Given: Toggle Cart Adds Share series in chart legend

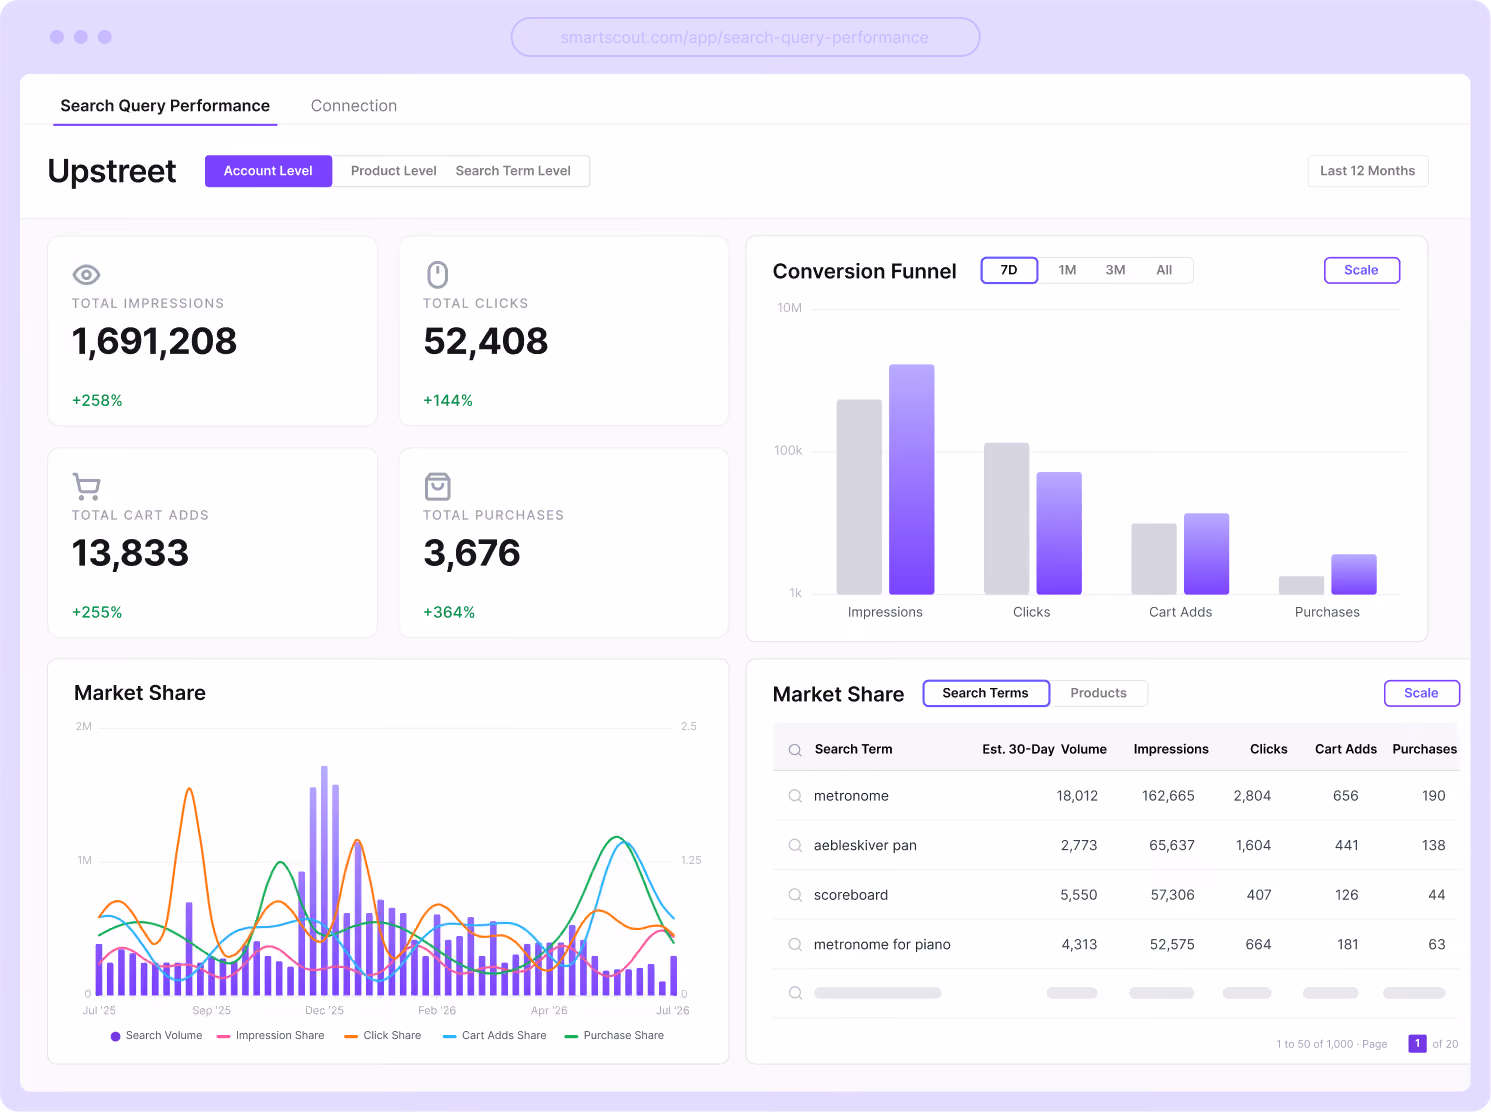Looking at the screenshot, I should click(494, 1036).
